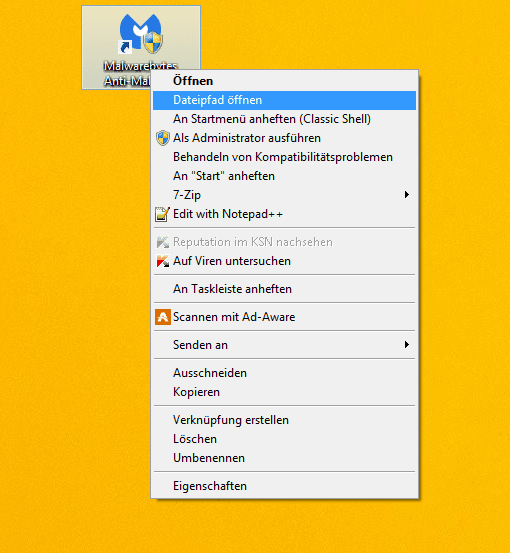Expand the 7-Zip submenu arrow
The width and height of the screenshot is (510, 553).
coord(407,195)
